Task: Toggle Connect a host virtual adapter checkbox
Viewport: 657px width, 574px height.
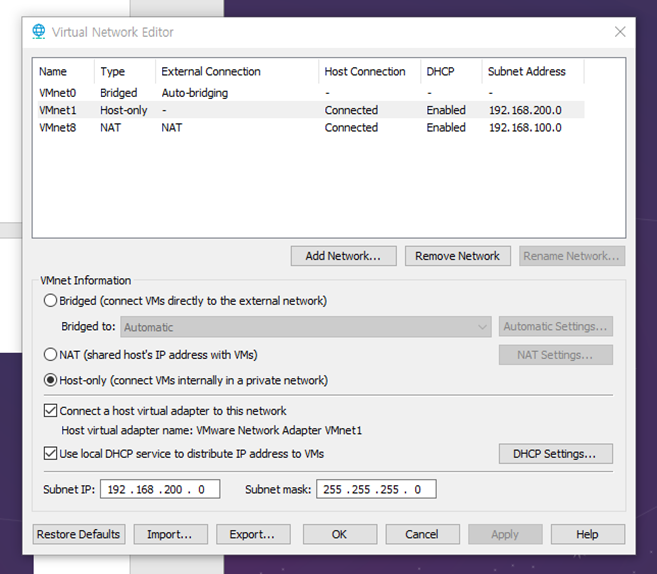Action: [x=50, y=411]
